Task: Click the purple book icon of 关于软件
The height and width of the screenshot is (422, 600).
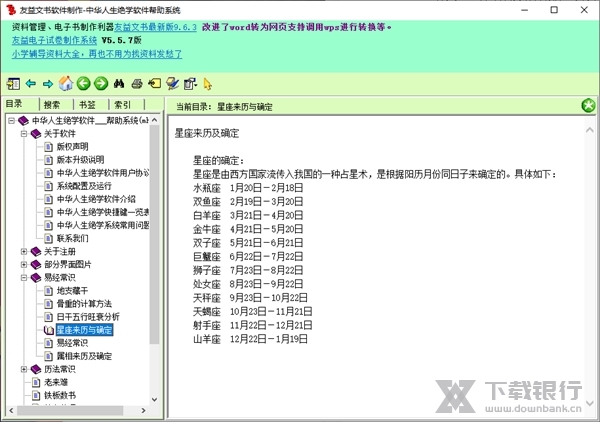Action: pyautogui.click(x=36, y=134)
